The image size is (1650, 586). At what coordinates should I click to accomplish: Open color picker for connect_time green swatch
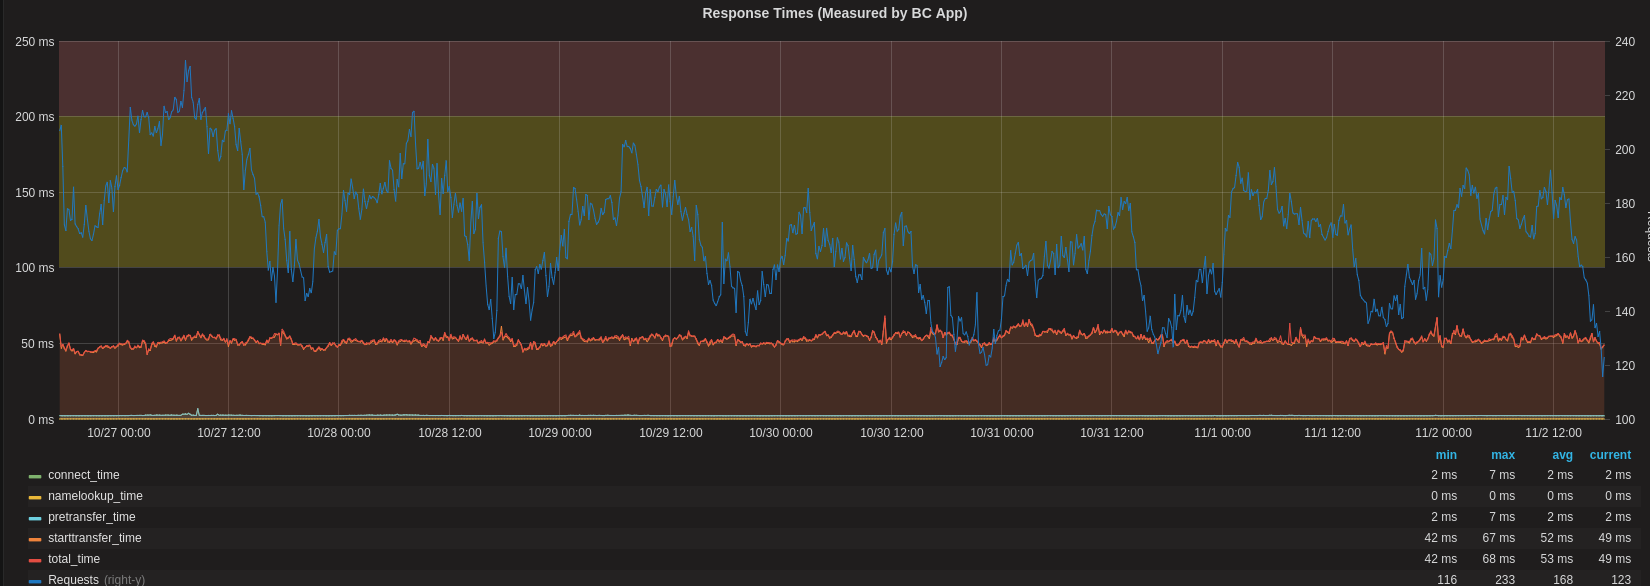pos(35,477)
